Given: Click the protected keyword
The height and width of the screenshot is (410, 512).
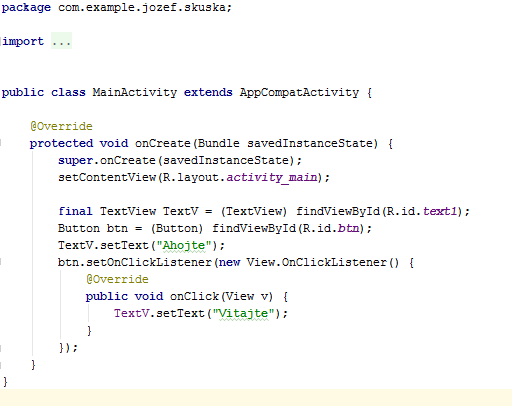Looking at the screenshot, I should [x=61, y=143].
